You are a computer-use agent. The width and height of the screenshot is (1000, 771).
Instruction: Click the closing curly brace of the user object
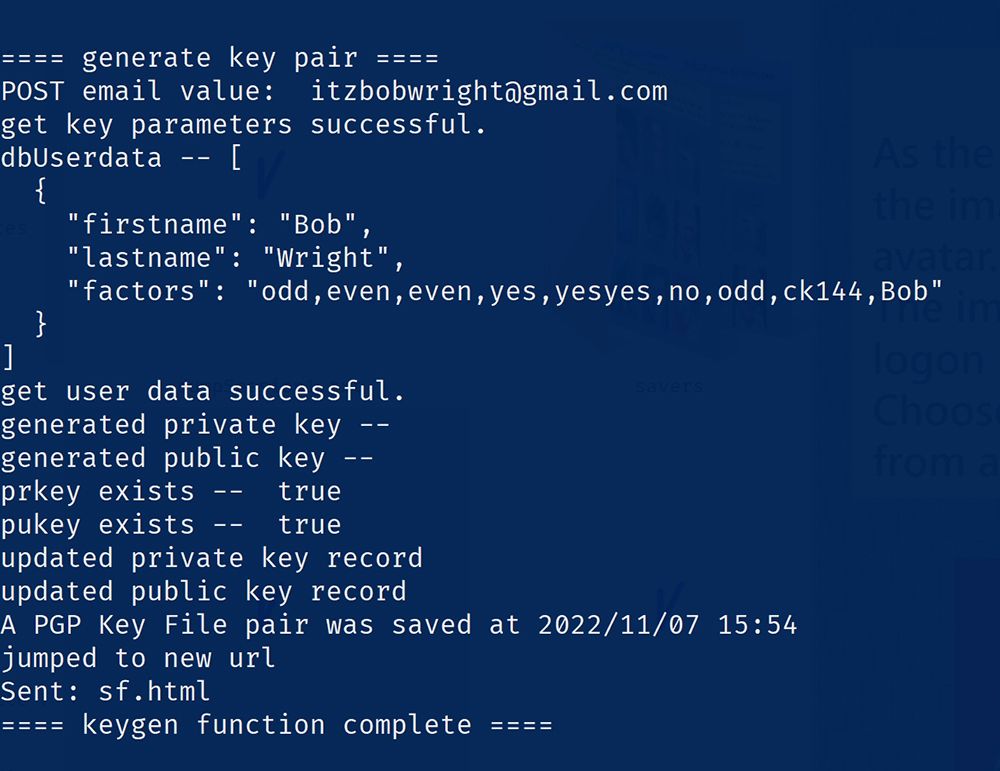pos(40,324)
